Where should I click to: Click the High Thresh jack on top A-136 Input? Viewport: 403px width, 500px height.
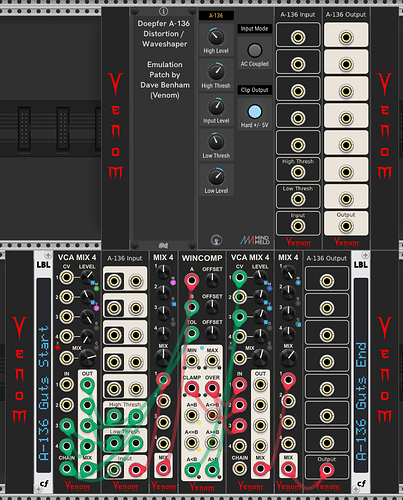298,172
